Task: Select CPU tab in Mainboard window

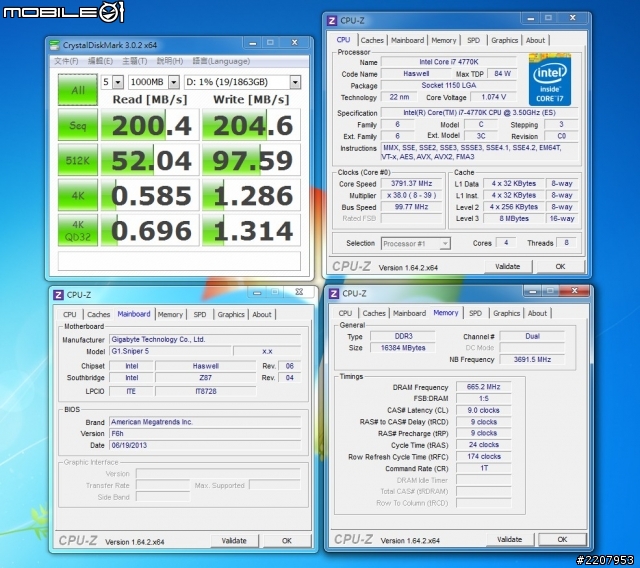Action: tap(70, 315)
